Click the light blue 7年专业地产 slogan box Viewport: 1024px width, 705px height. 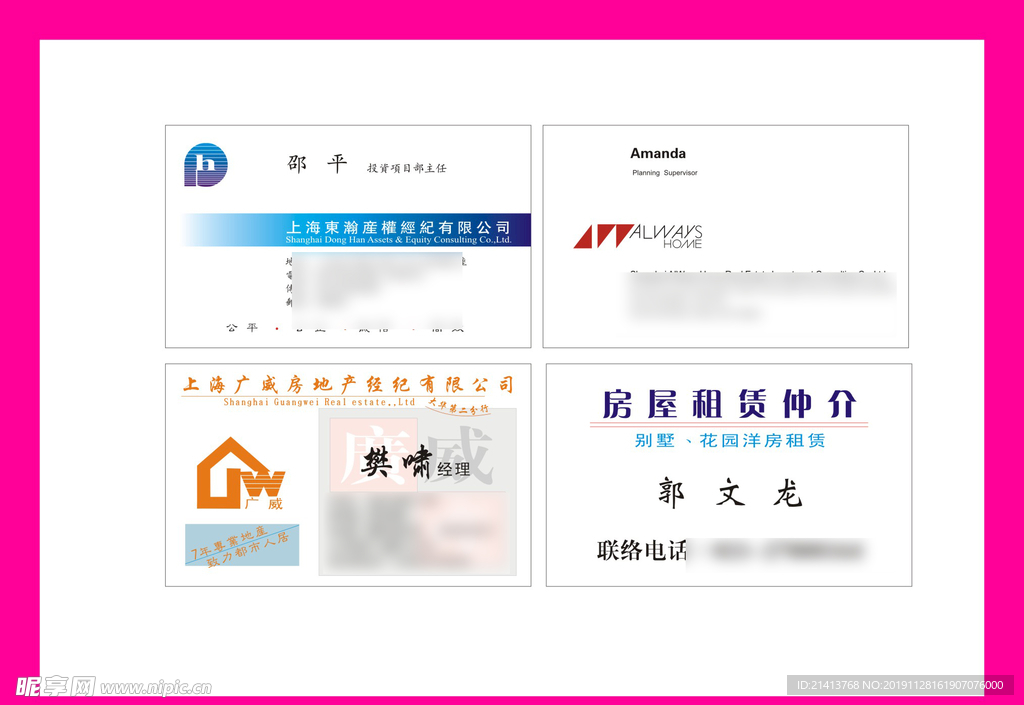(x=242, y=545)
